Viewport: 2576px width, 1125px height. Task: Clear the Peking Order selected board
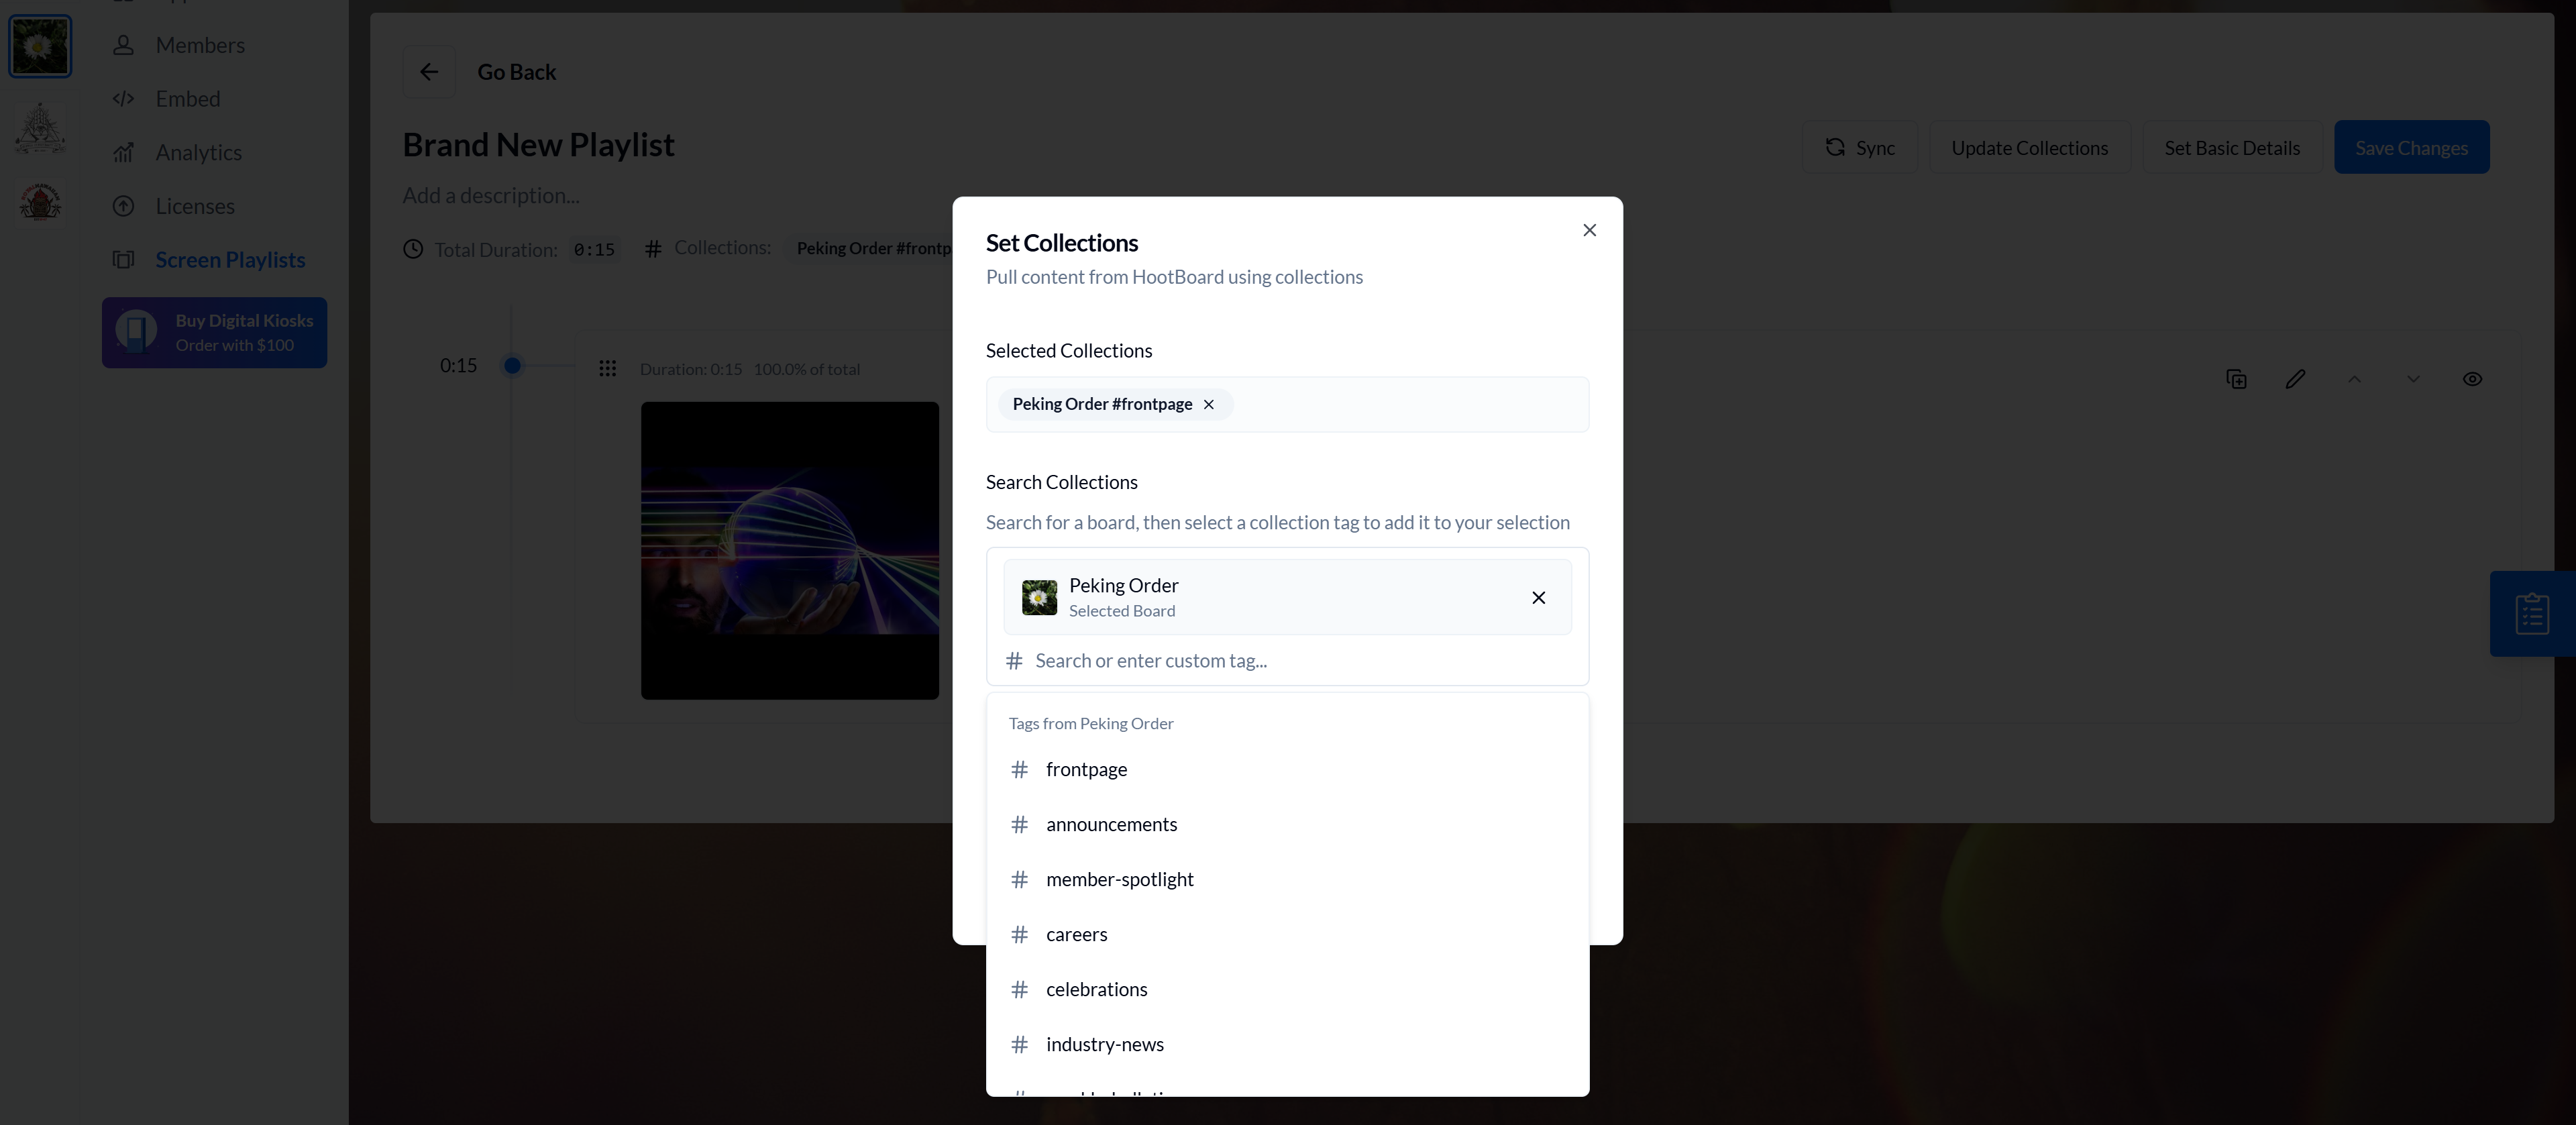(1539, 597)
